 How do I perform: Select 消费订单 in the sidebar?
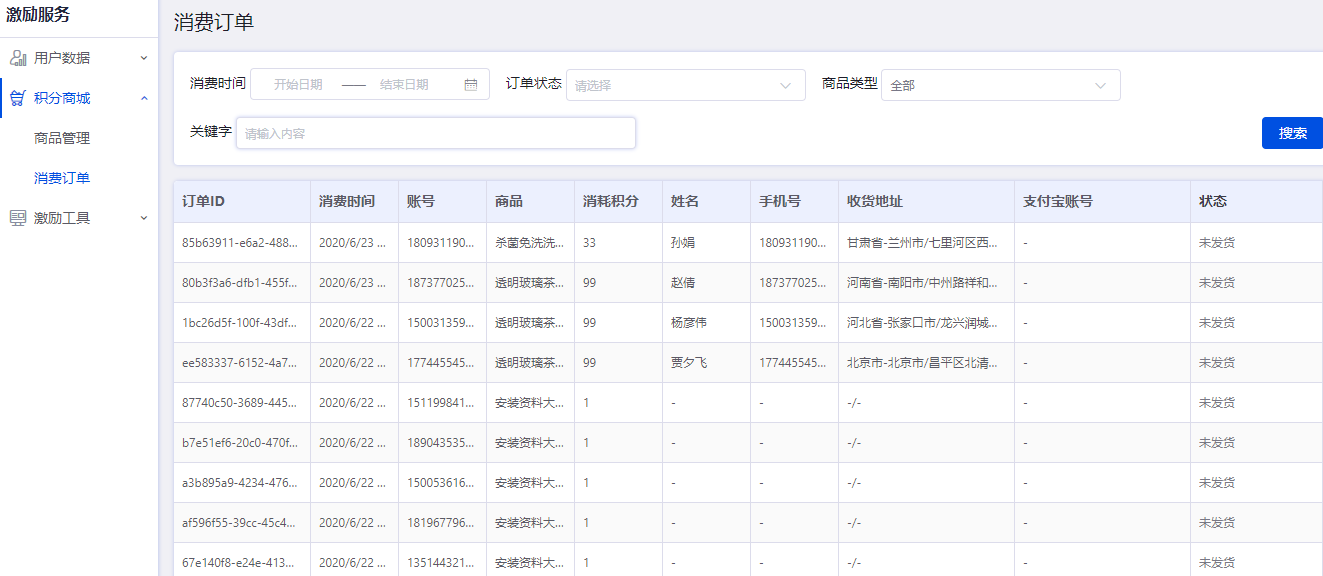(62, 178)
